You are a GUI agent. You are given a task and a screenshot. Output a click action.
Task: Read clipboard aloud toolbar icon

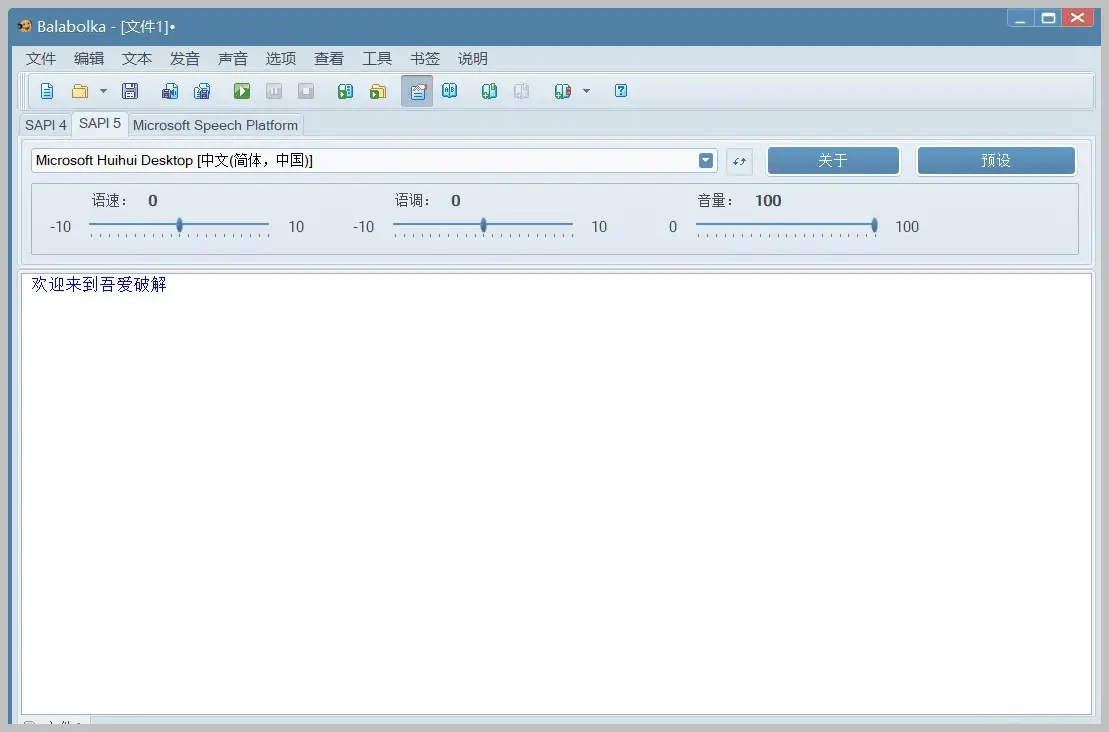pos(345,91)
